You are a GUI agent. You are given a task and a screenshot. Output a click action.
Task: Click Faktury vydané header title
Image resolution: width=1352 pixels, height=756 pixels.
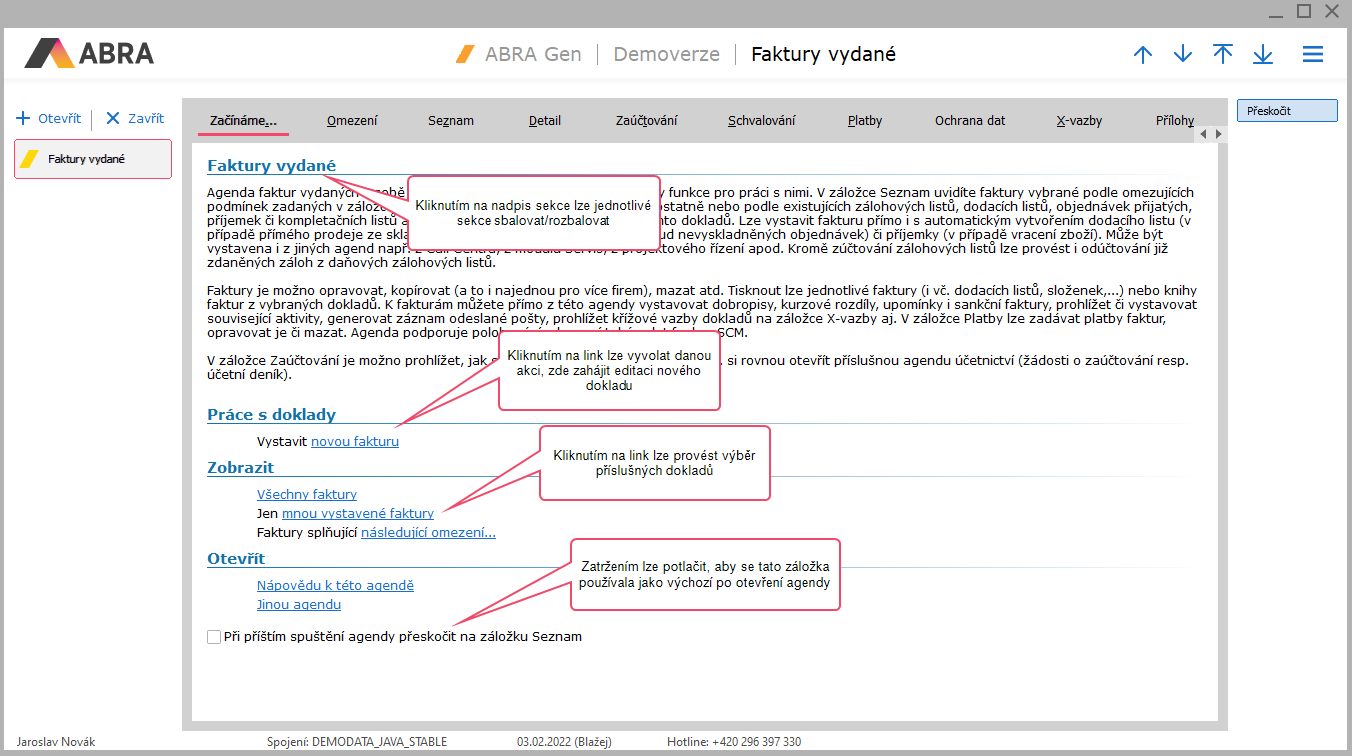tap(823, 54)
